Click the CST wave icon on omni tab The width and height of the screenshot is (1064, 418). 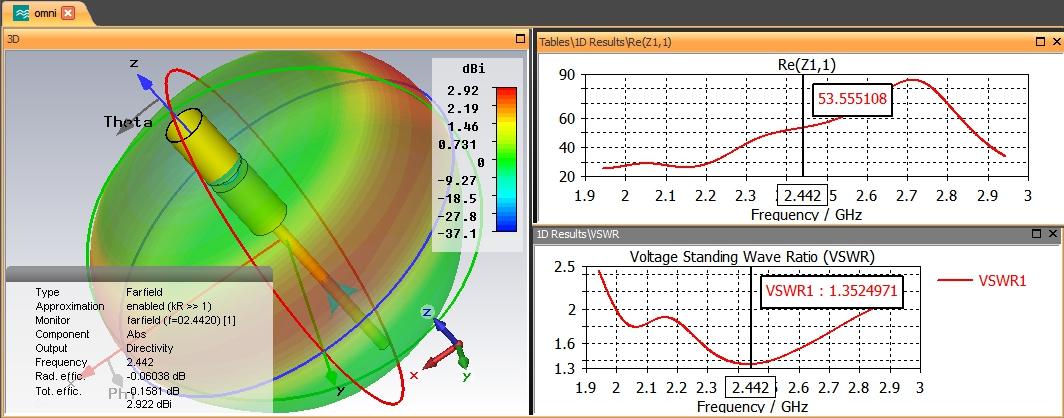click(x=22, y=13)
